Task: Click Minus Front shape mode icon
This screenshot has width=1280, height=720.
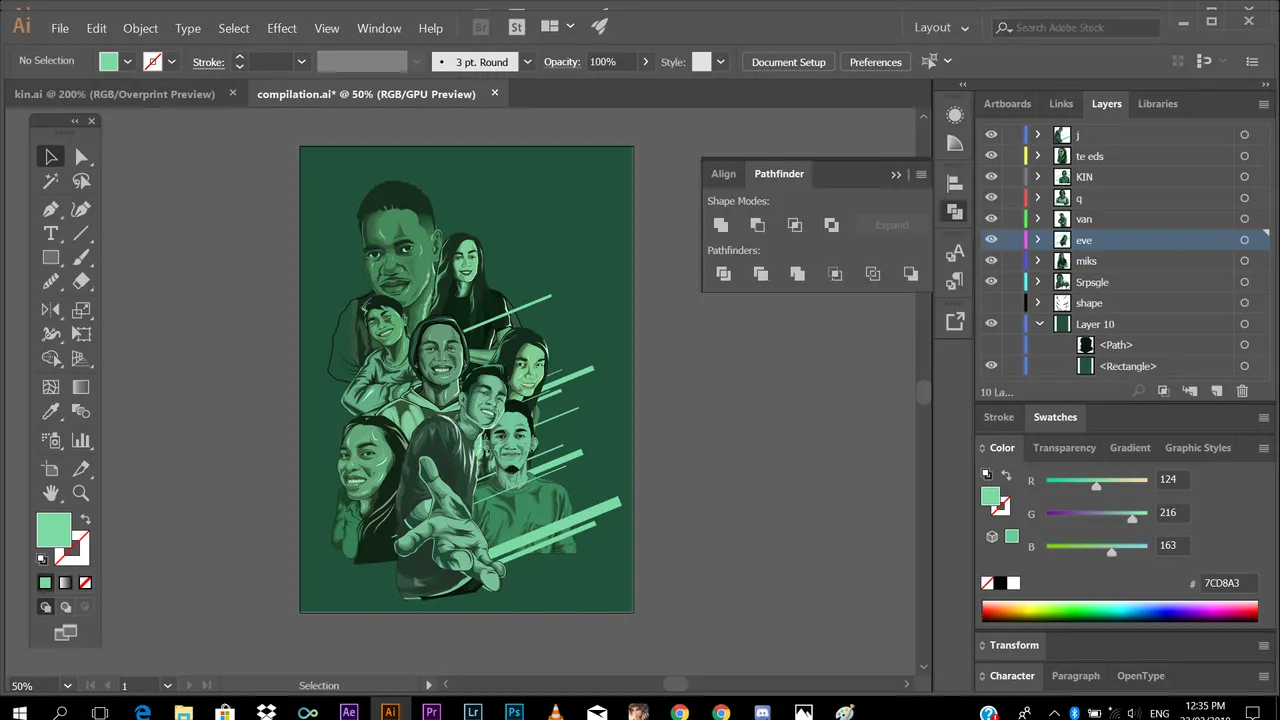Action: click(x=757, y=225)
